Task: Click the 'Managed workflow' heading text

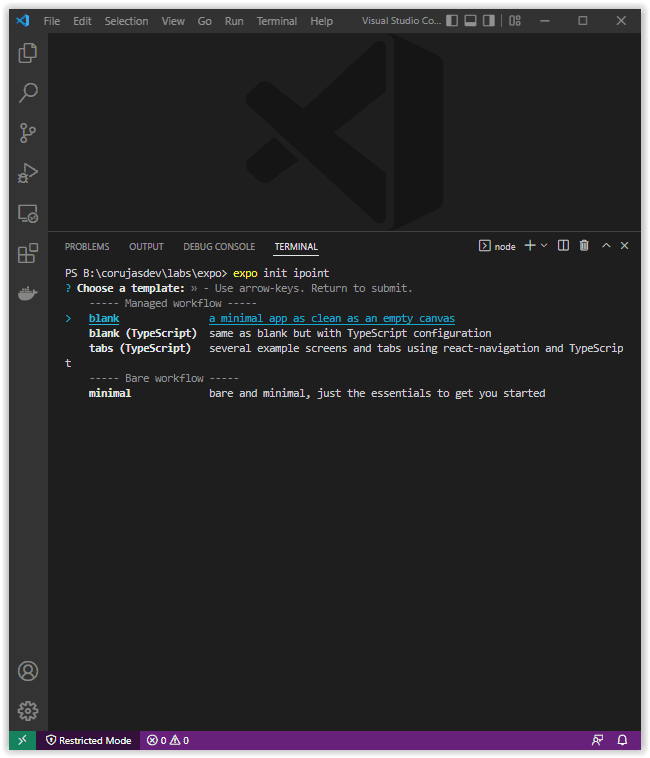Action: pyautogui.click(x=173, y=303)
